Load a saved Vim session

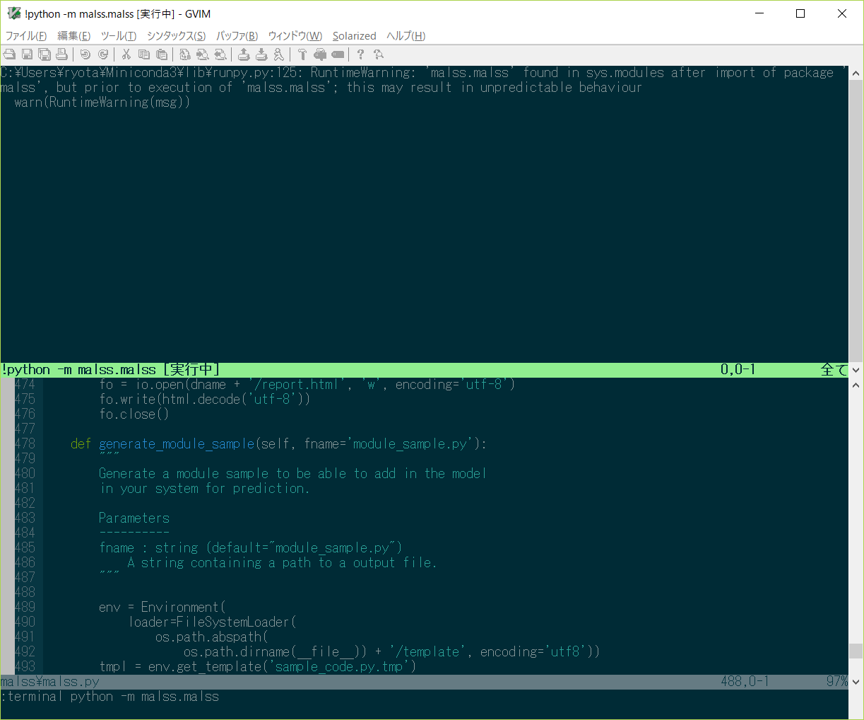point(243,54)
